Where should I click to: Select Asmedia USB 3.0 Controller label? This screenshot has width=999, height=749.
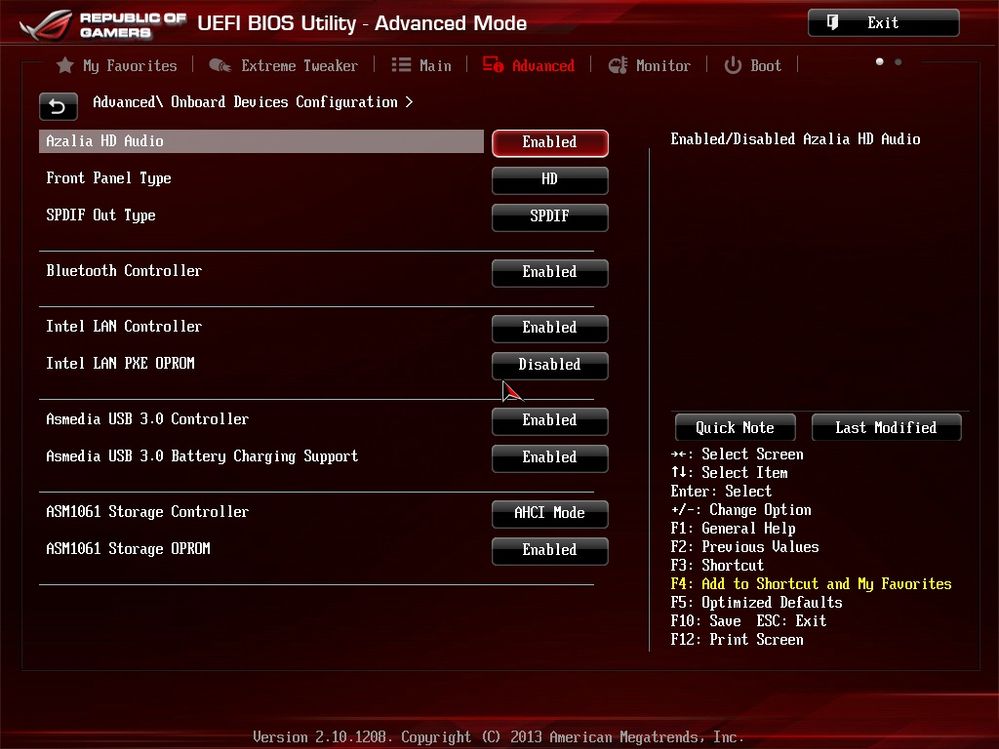(147, 419)
